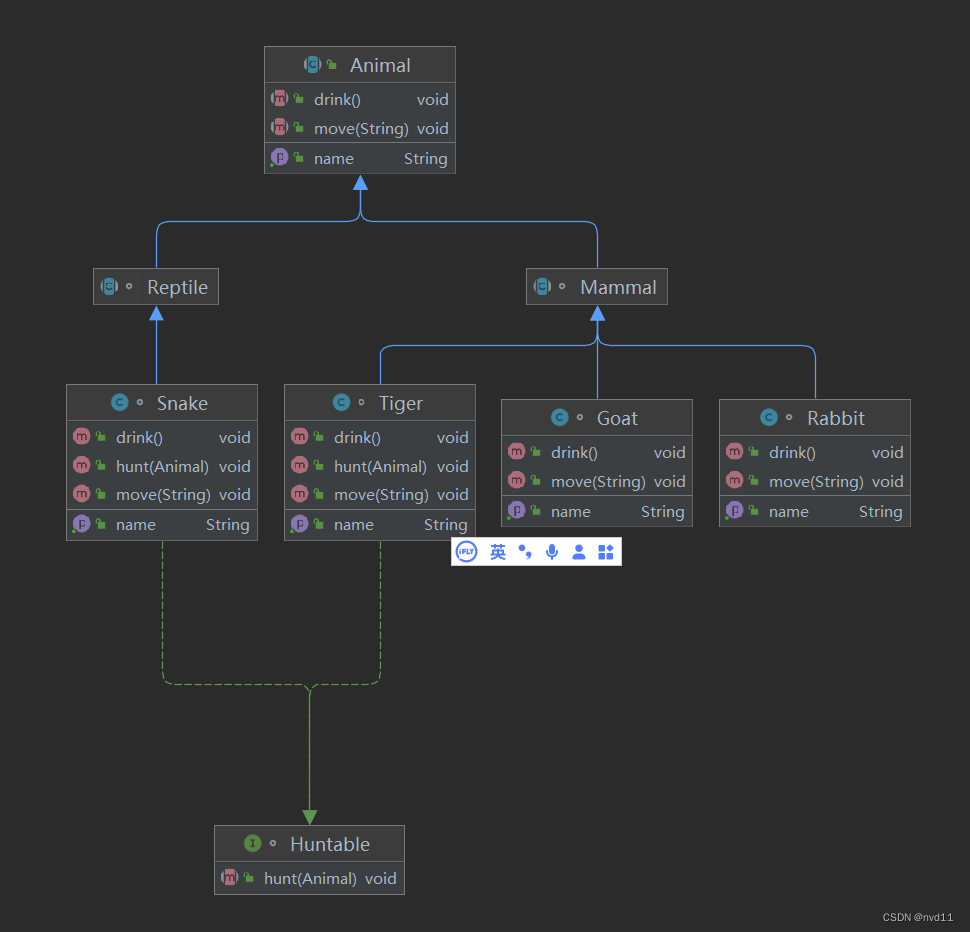The width and height of the screenshot is (970, 932).
Task: Select move(String) method in Snake class
Action: click(162, 494)
